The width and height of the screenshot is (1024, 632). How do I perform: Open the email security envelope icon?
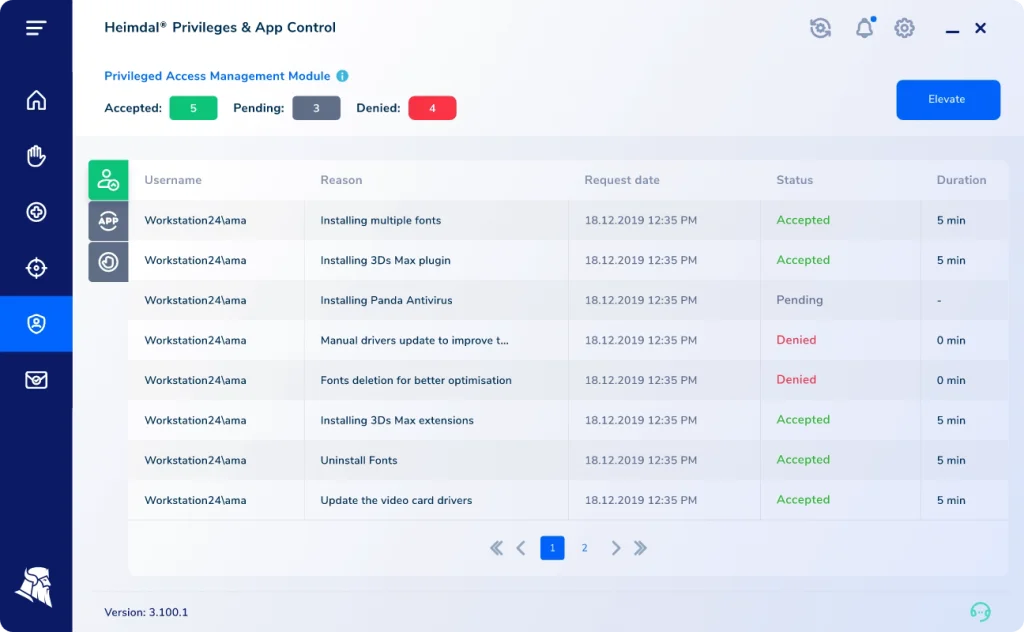pos(36,380)
